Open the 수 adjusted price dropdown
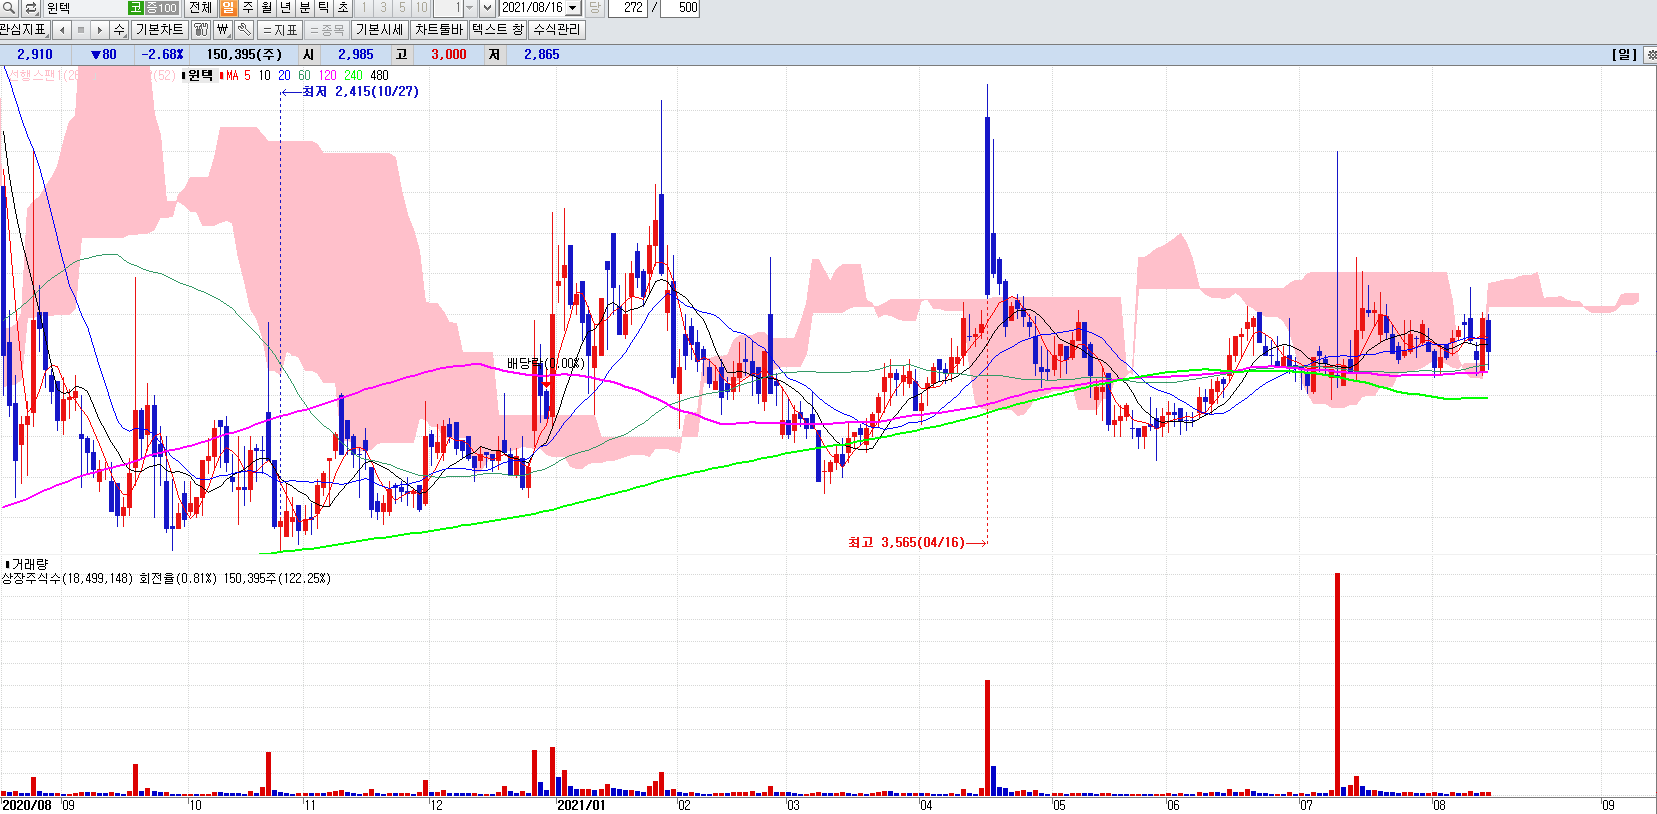Image resolution: width=1657 pixels, height=814 pixels. [119, 30]
